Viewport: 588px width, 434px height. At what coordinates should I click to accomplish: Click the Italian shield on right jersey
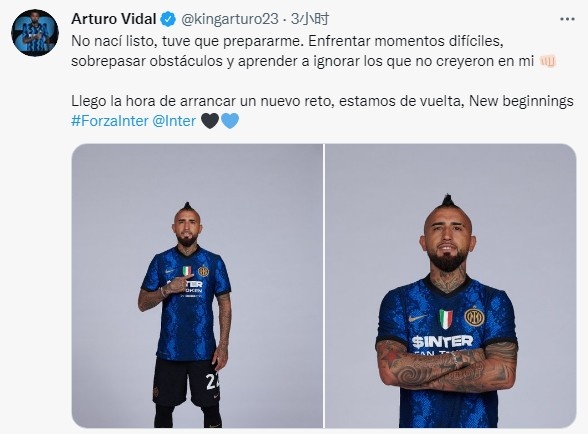point(446,319)
